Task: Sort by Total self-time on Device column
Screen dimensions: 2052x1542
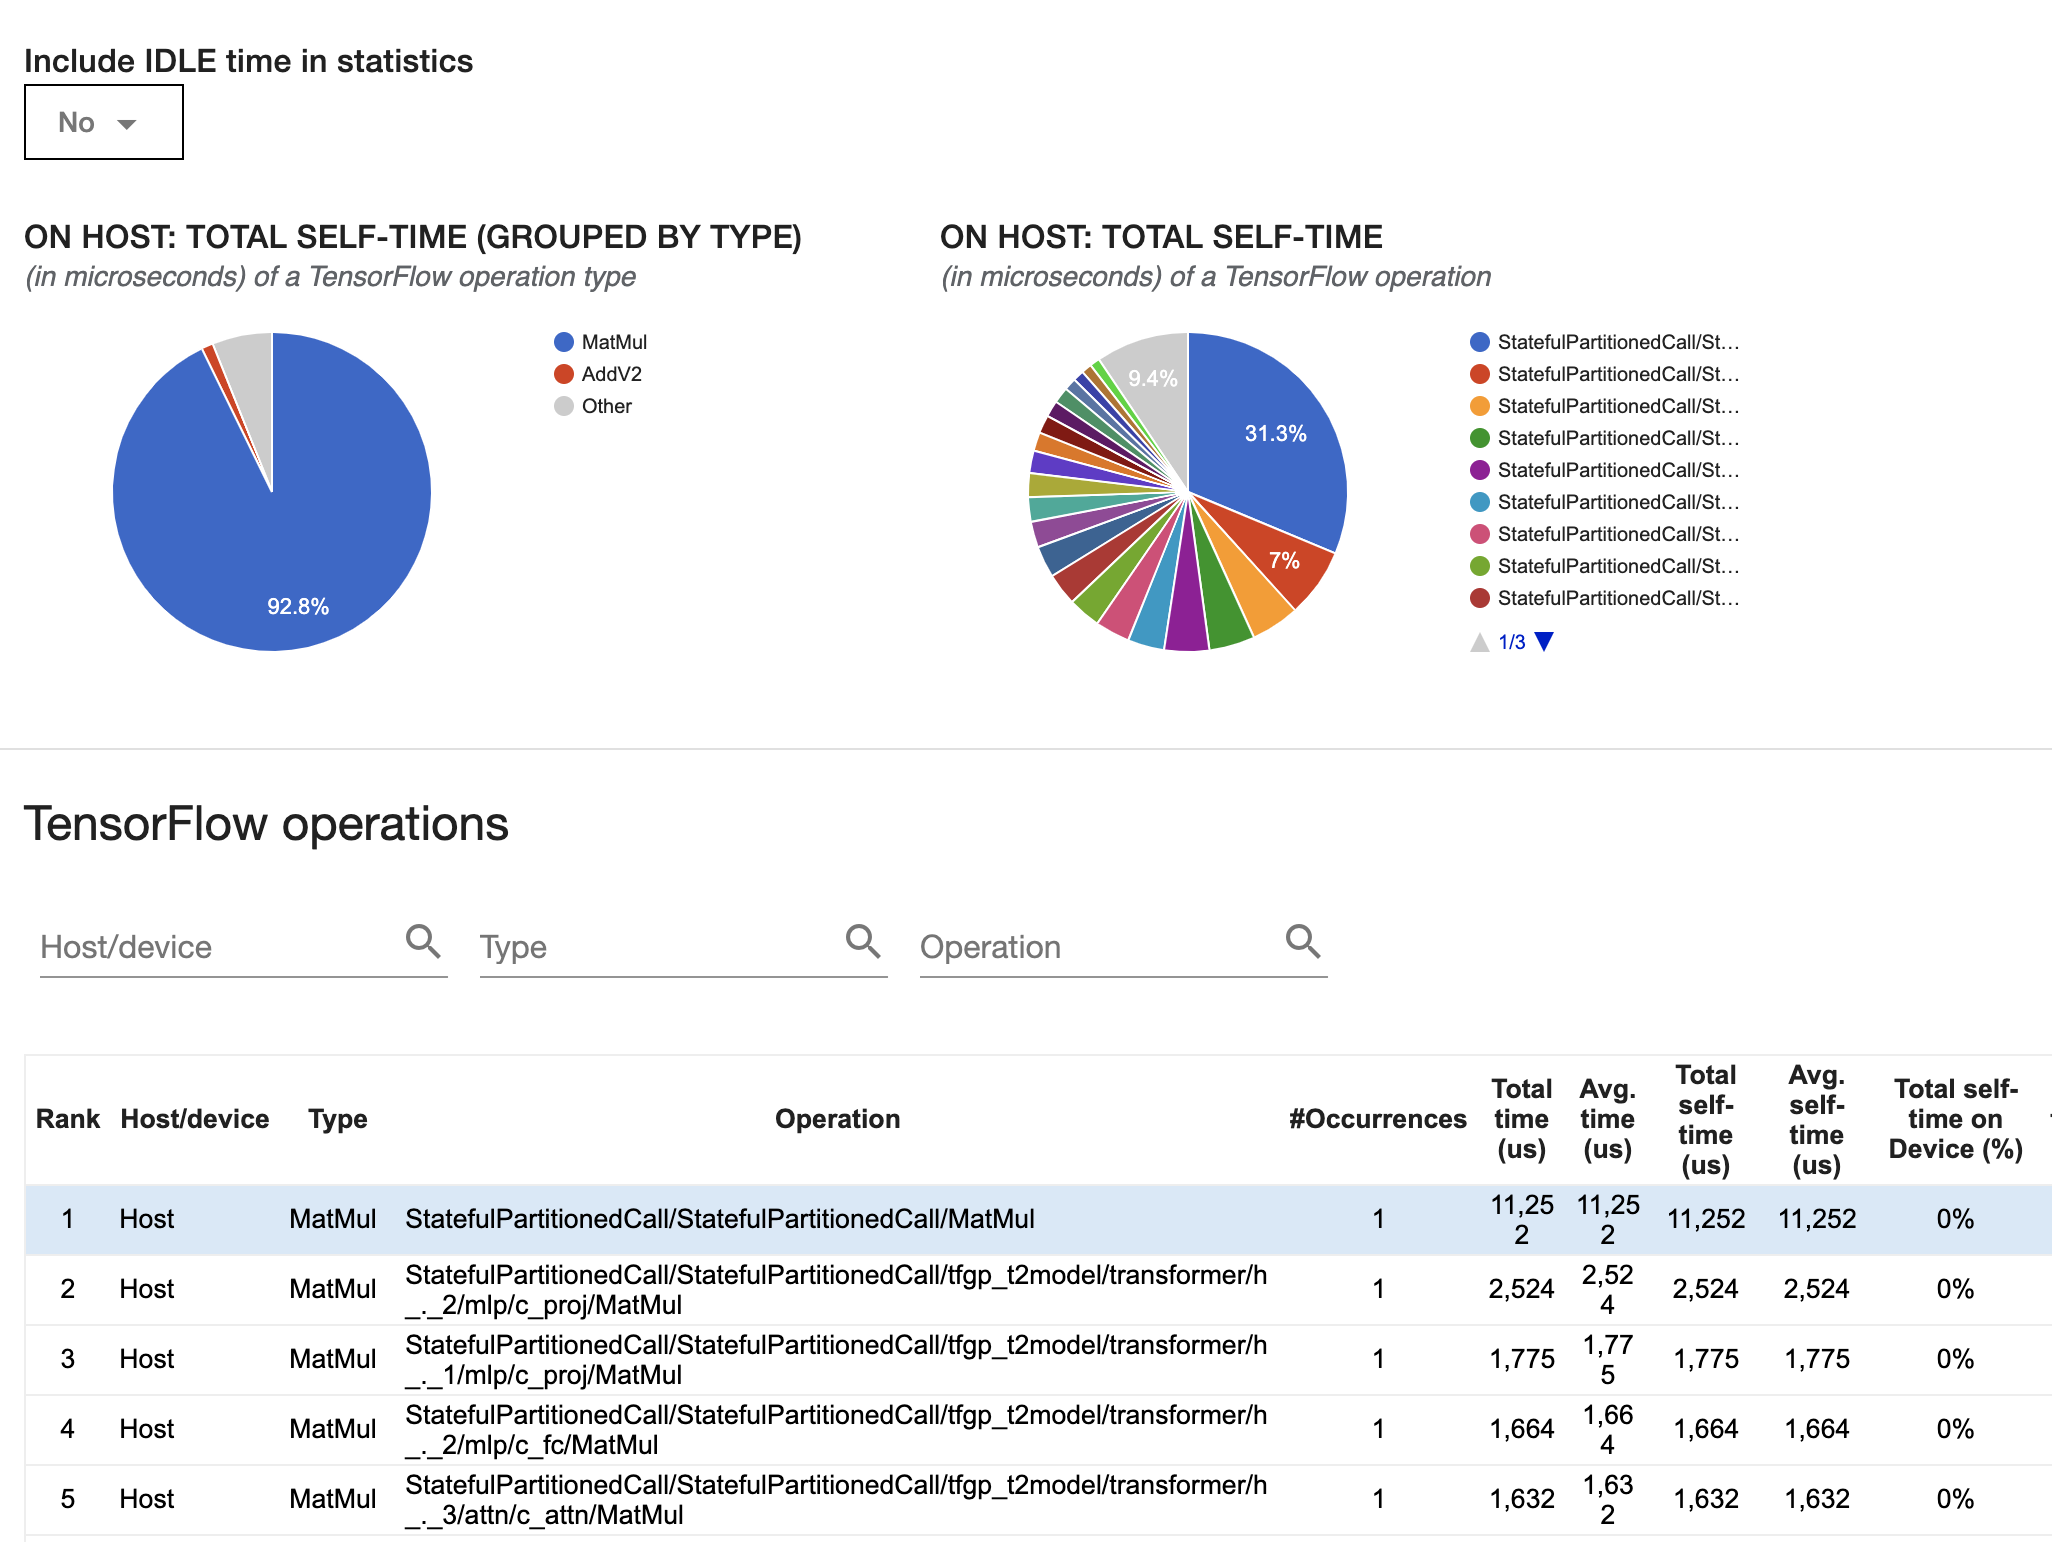Action: (x=1955, y=1119)
